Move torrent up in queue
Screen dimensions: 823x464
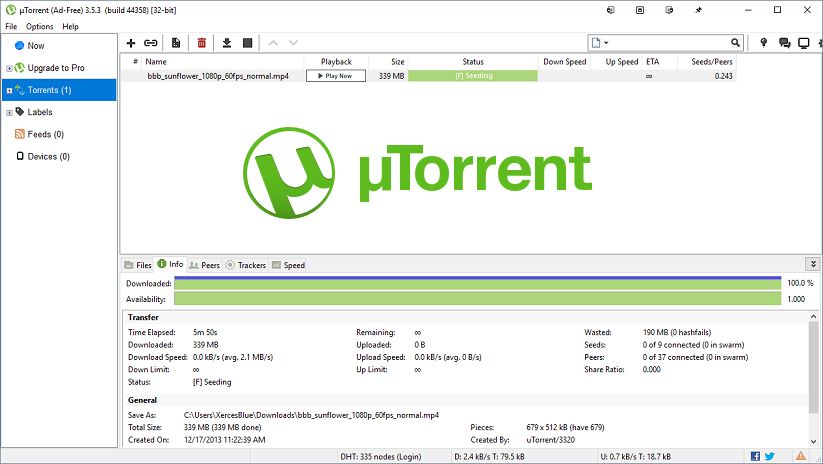point(273,43)
